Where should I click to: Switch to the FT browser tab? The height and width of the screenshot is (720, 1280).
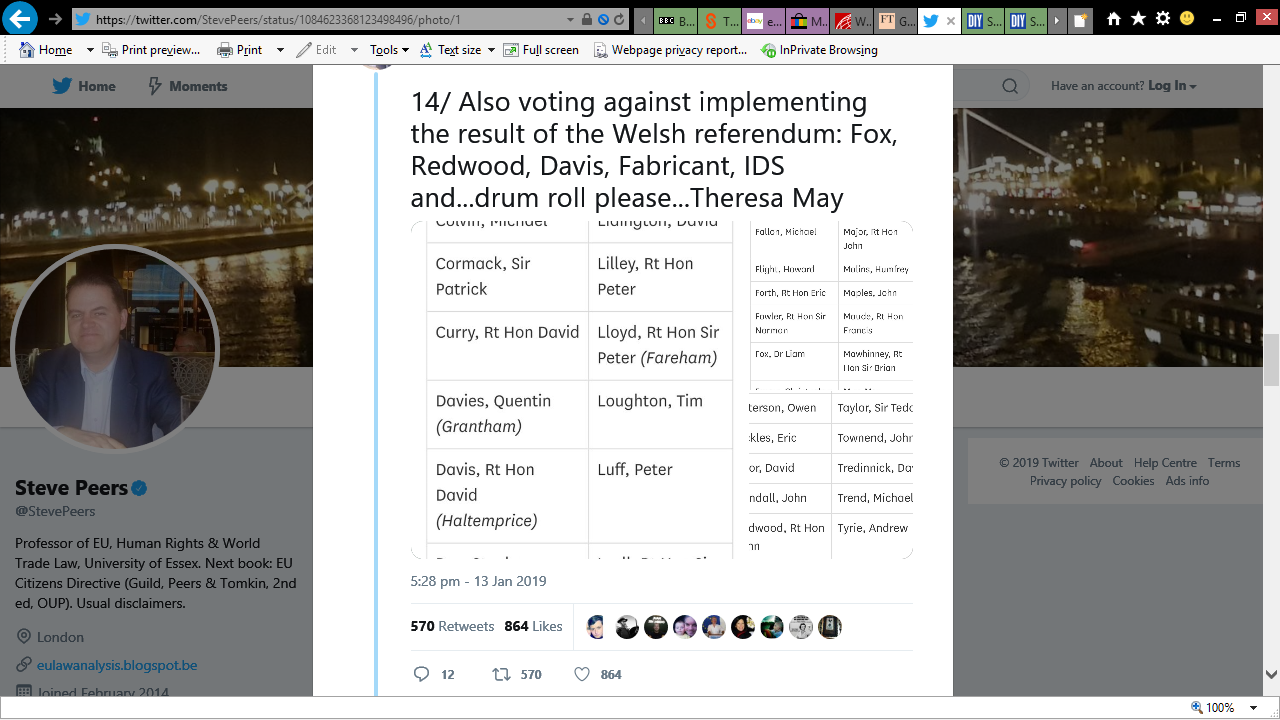(x=893, y=20)
